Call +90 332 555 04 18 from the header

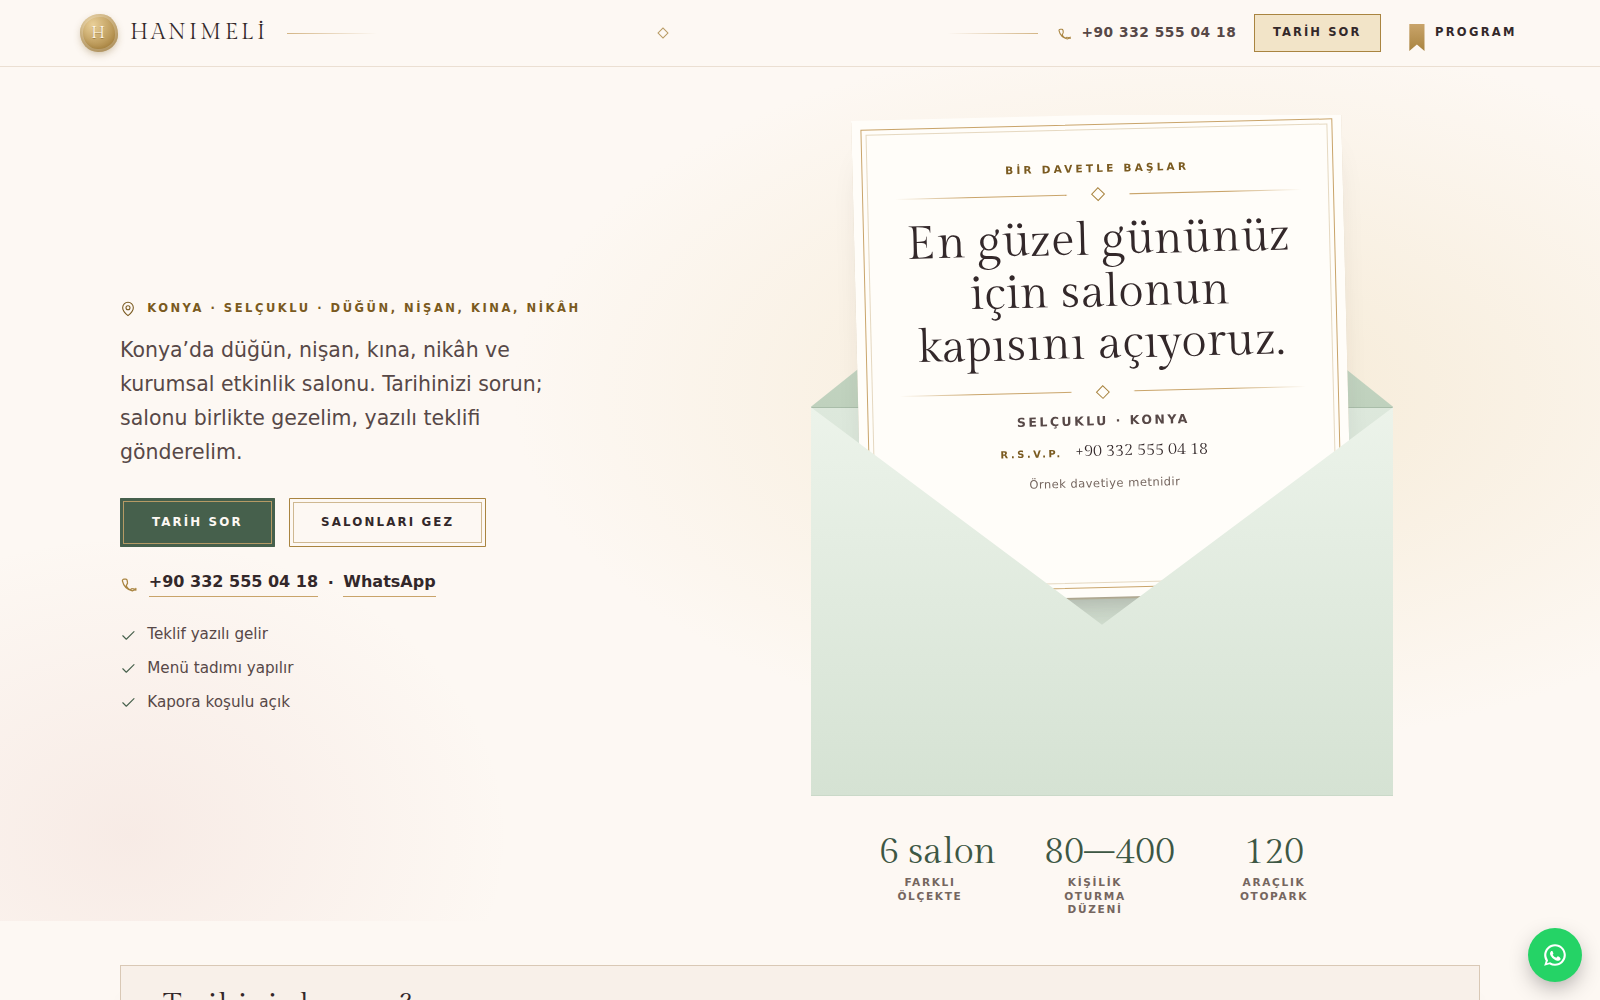tap(1159, 32)
